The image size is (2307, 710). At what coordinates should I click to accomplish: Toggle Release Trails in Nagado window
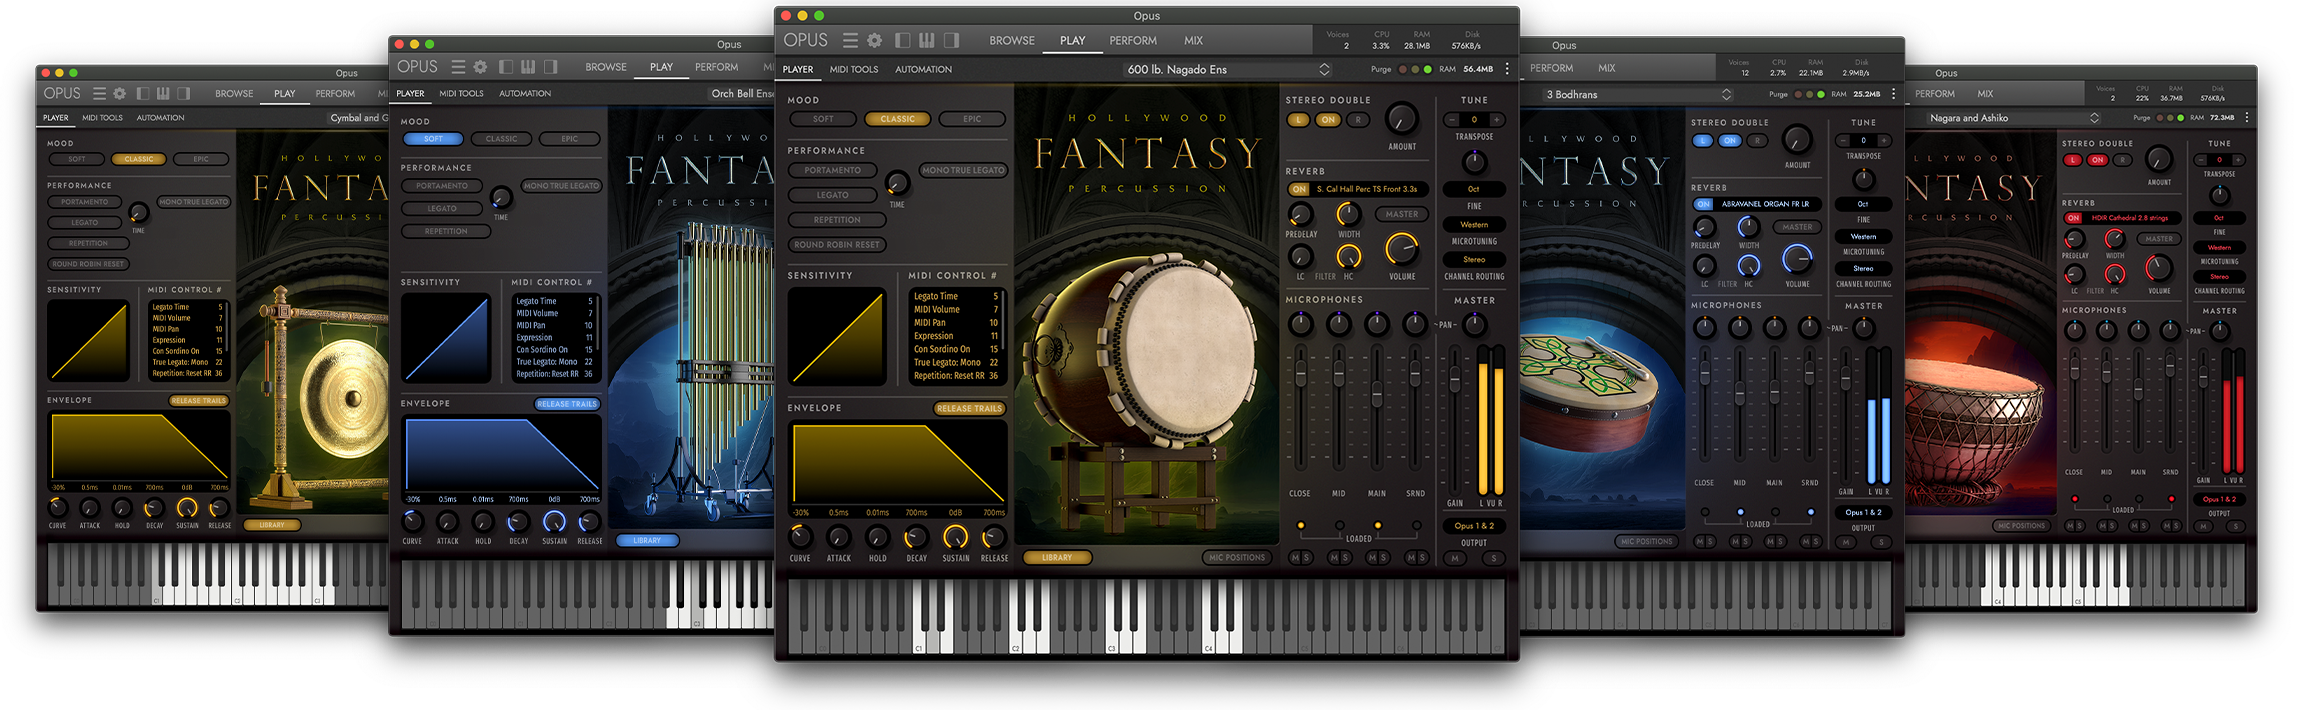[969, 408]
